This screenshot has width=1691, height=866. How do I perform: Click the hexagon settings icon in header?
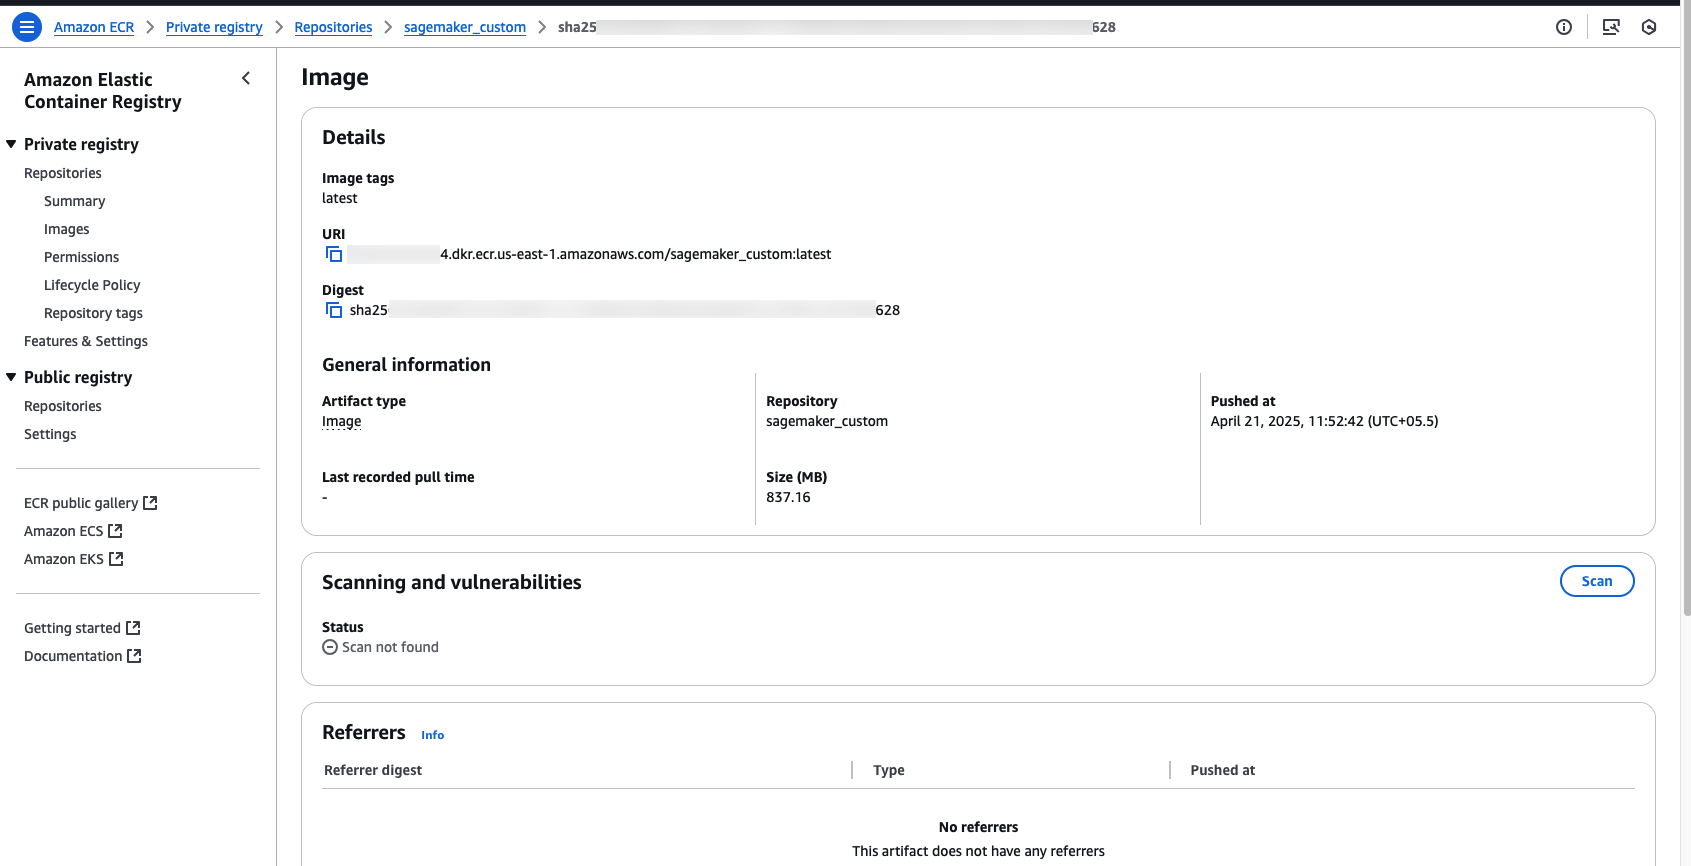click(1649, 27)
